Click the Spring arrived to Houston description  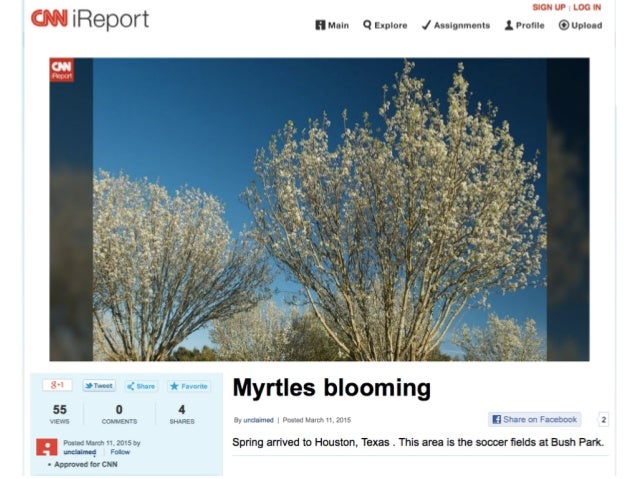tap(418, 442)
